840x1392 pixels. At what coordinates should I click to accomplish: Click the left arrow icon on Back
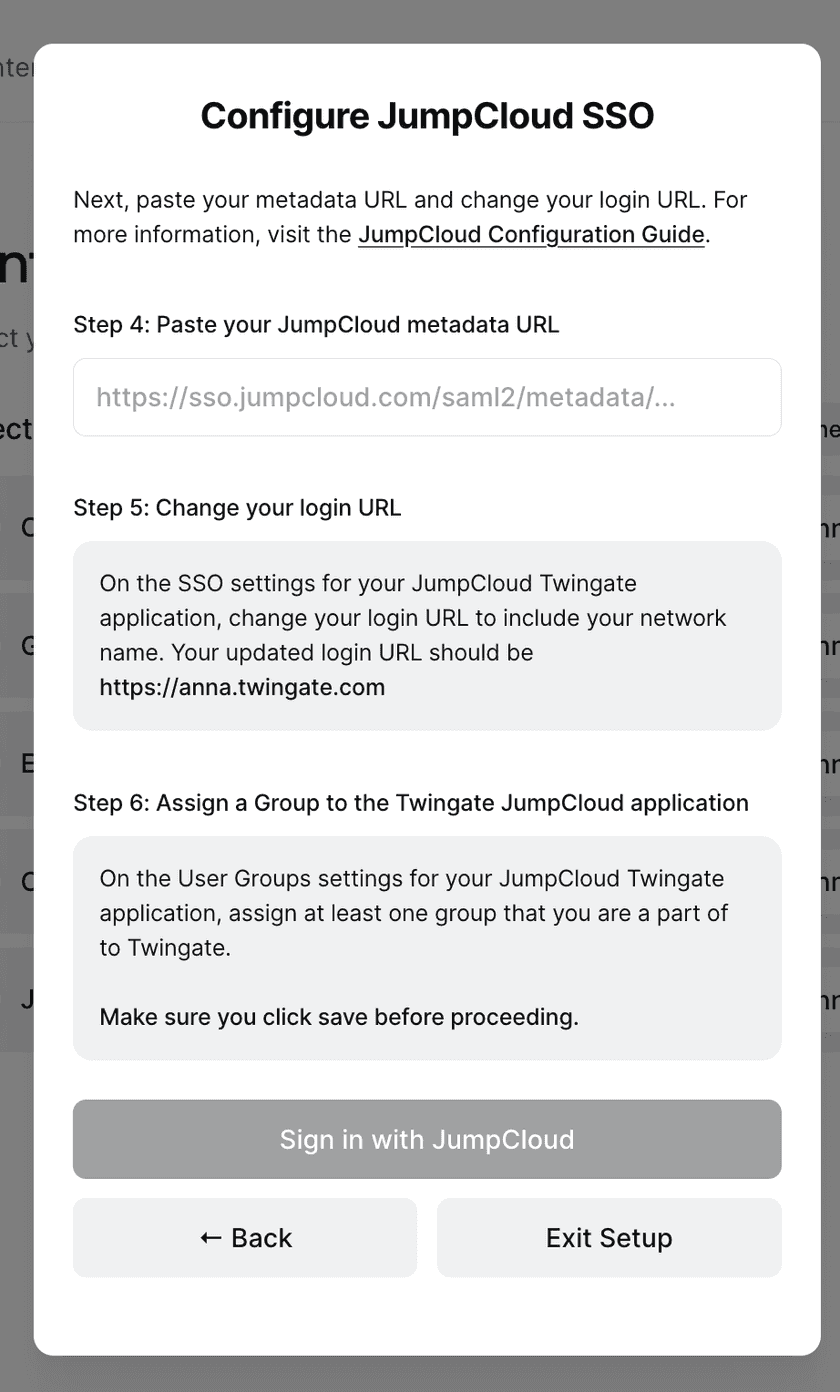click(x=210, y=1238)
